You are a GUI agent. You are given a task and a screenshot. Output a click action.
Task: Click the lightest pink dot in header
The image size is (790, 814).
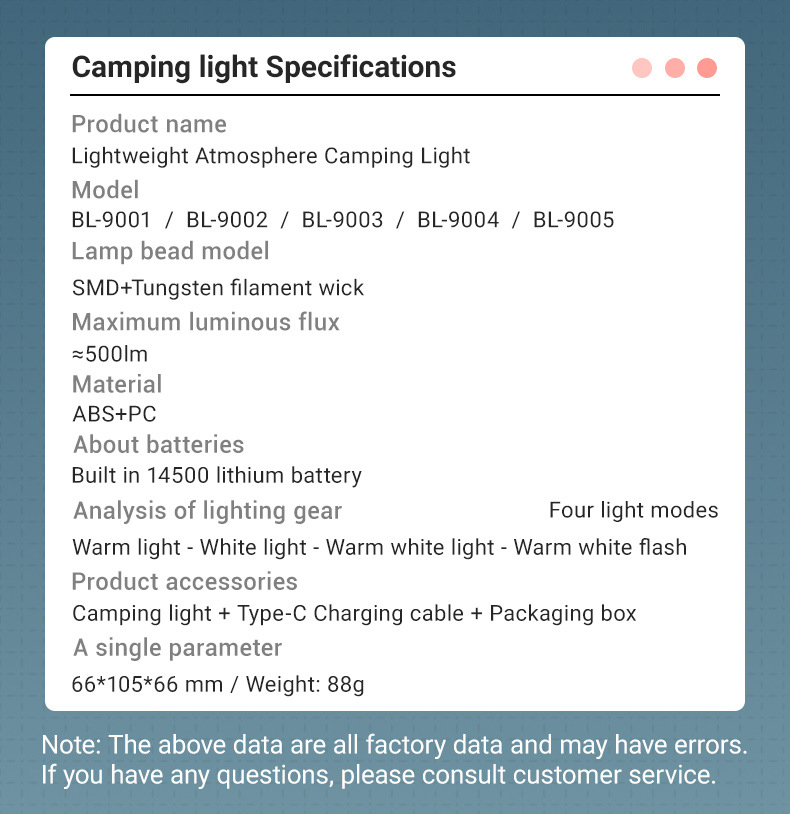pyautogui.click(x=642, y=68)
